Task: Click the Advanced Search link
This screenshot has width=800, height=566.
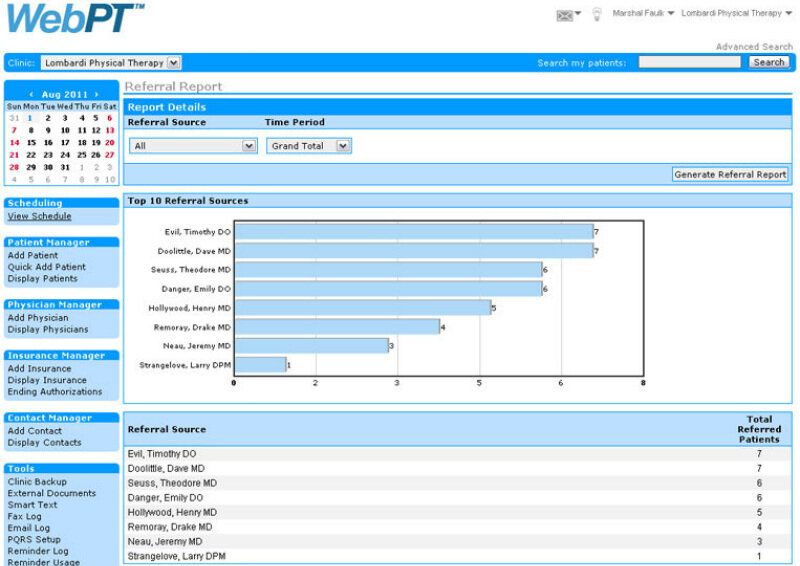Action: click(x=754, y=47)
